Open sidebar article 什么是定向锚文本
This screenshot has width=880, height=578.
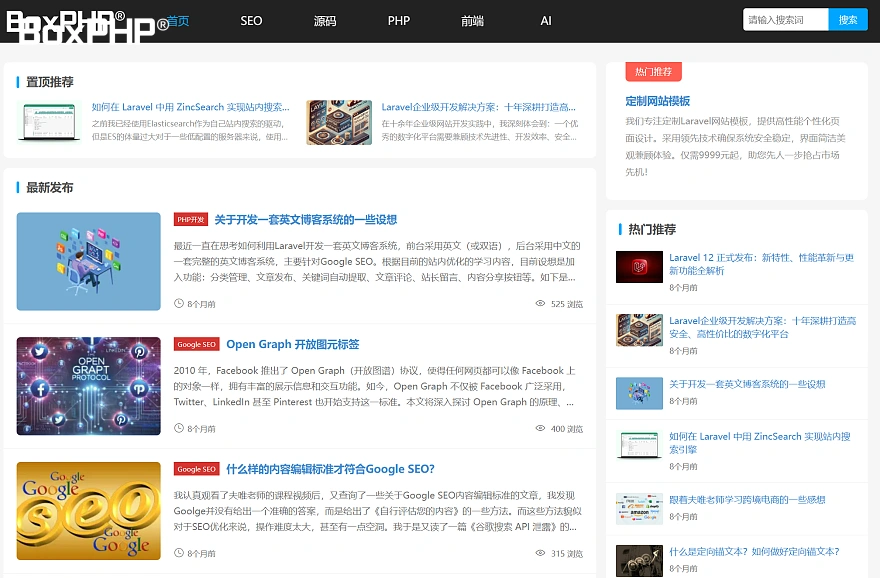point(753,551)
